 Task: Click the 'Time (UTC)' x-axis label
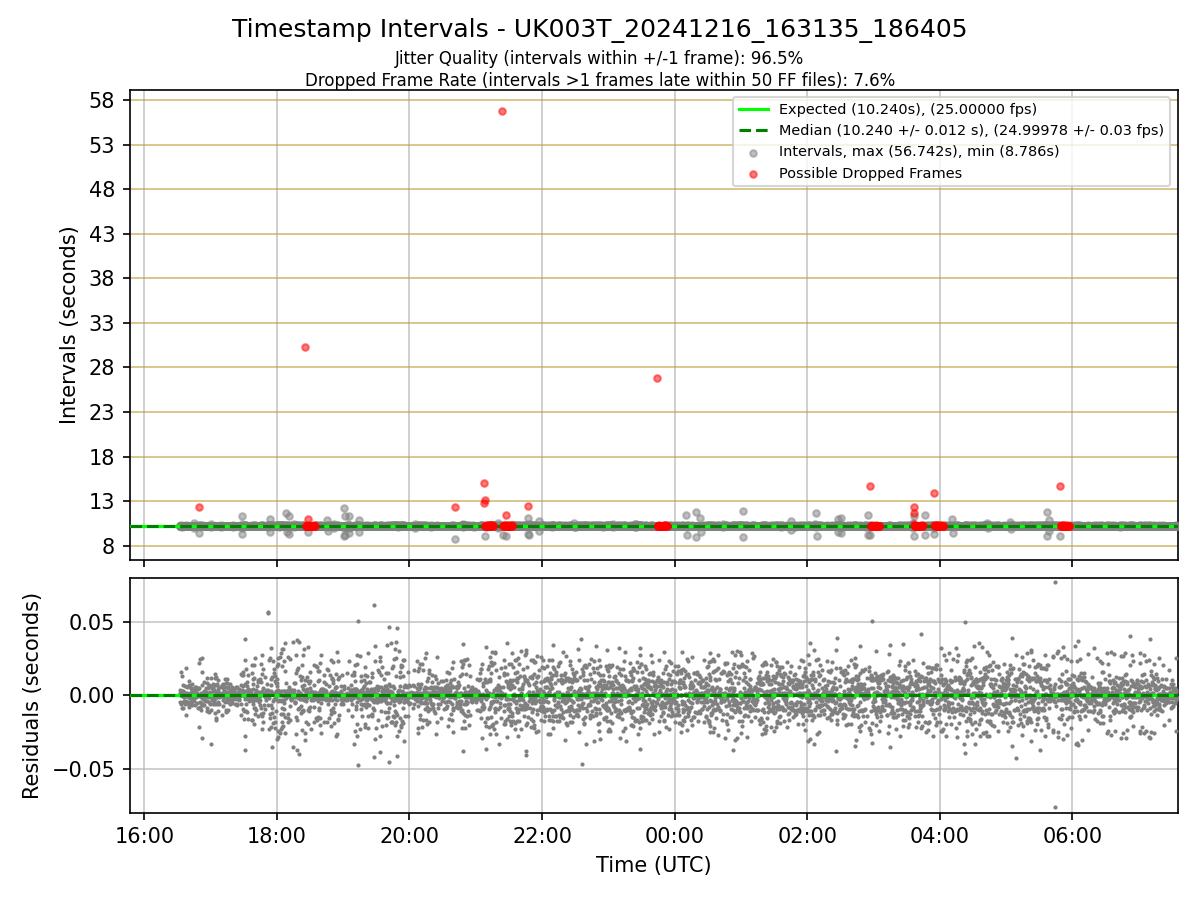click(653, 865)
